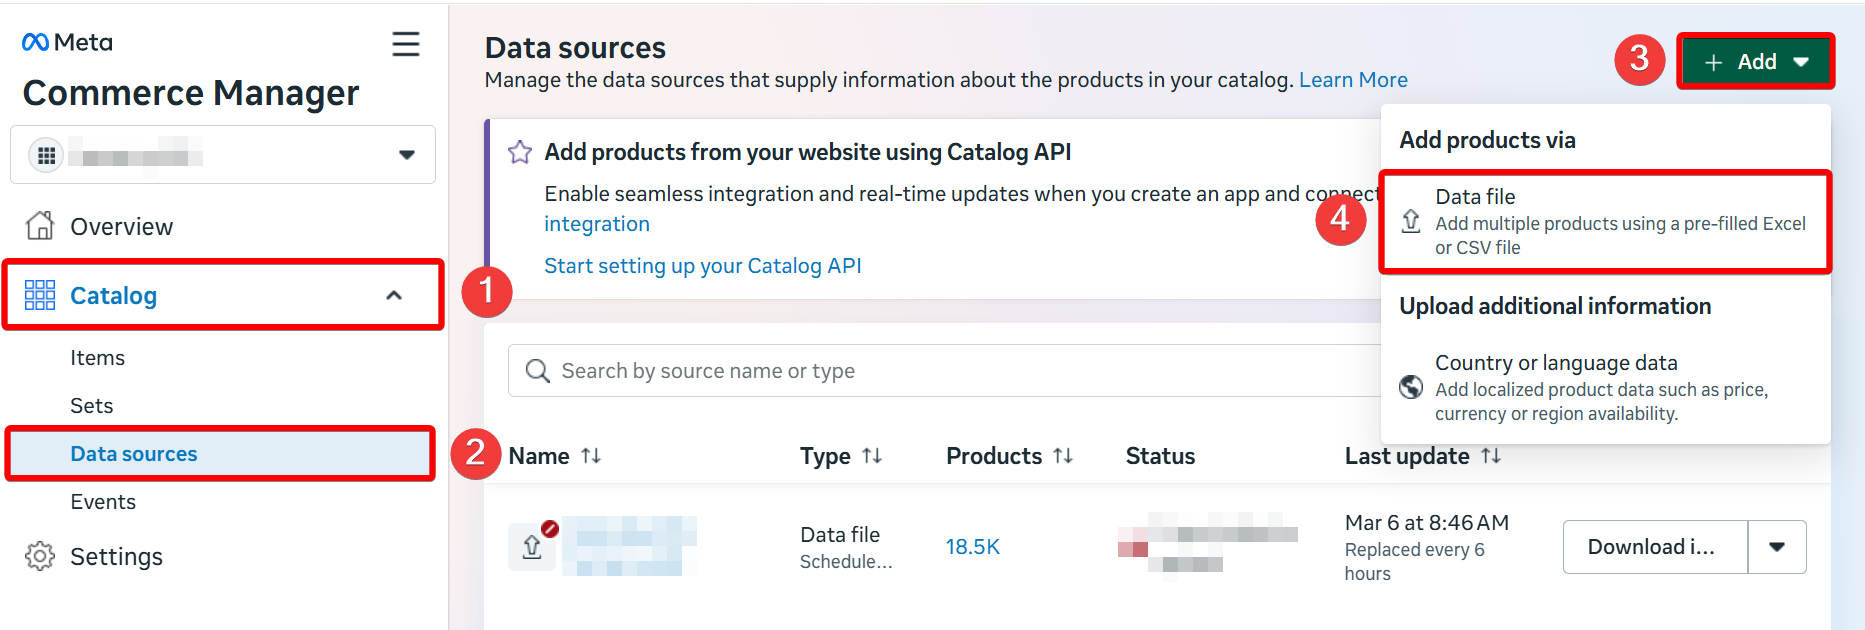
Task: Click the hamburger menu icon
Action: point(405,44)
